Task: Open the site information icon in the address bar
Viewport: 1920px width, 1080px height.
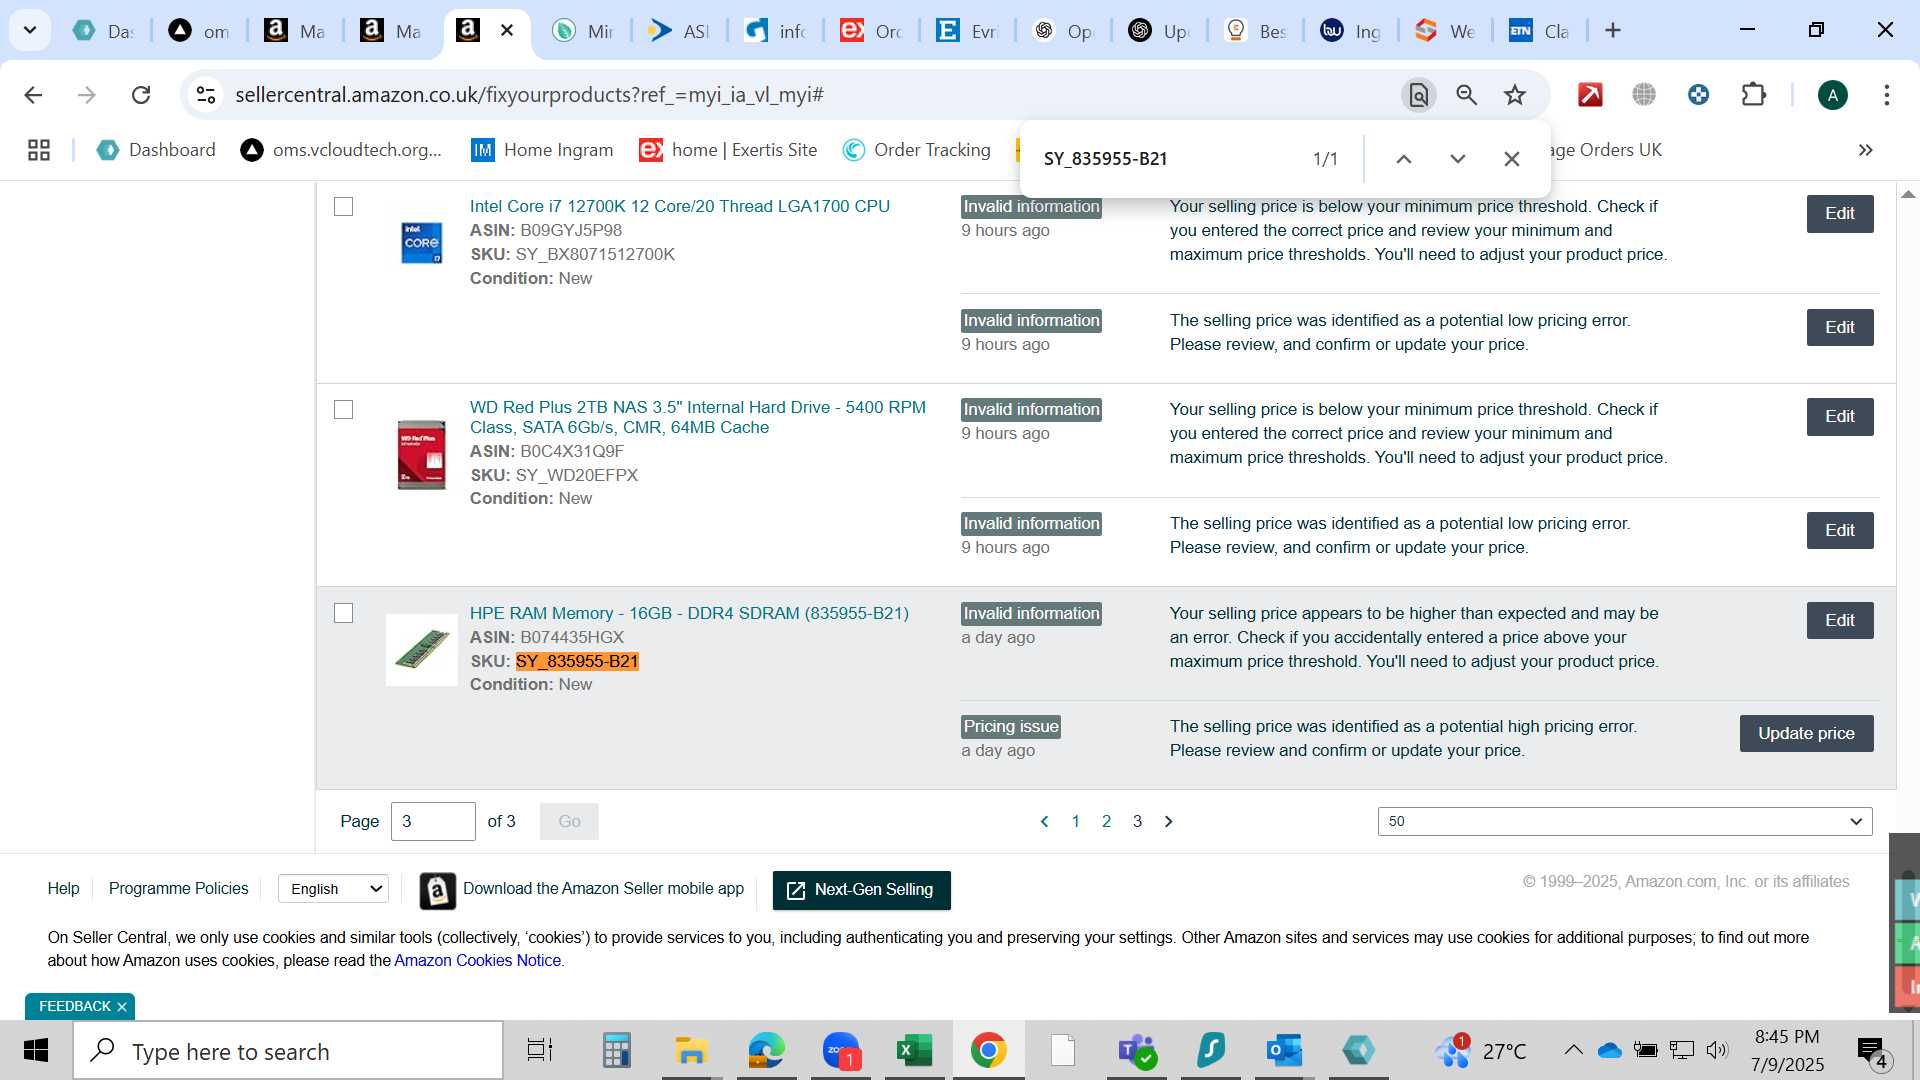Action: pyautogui.click(x=206, y=95)
